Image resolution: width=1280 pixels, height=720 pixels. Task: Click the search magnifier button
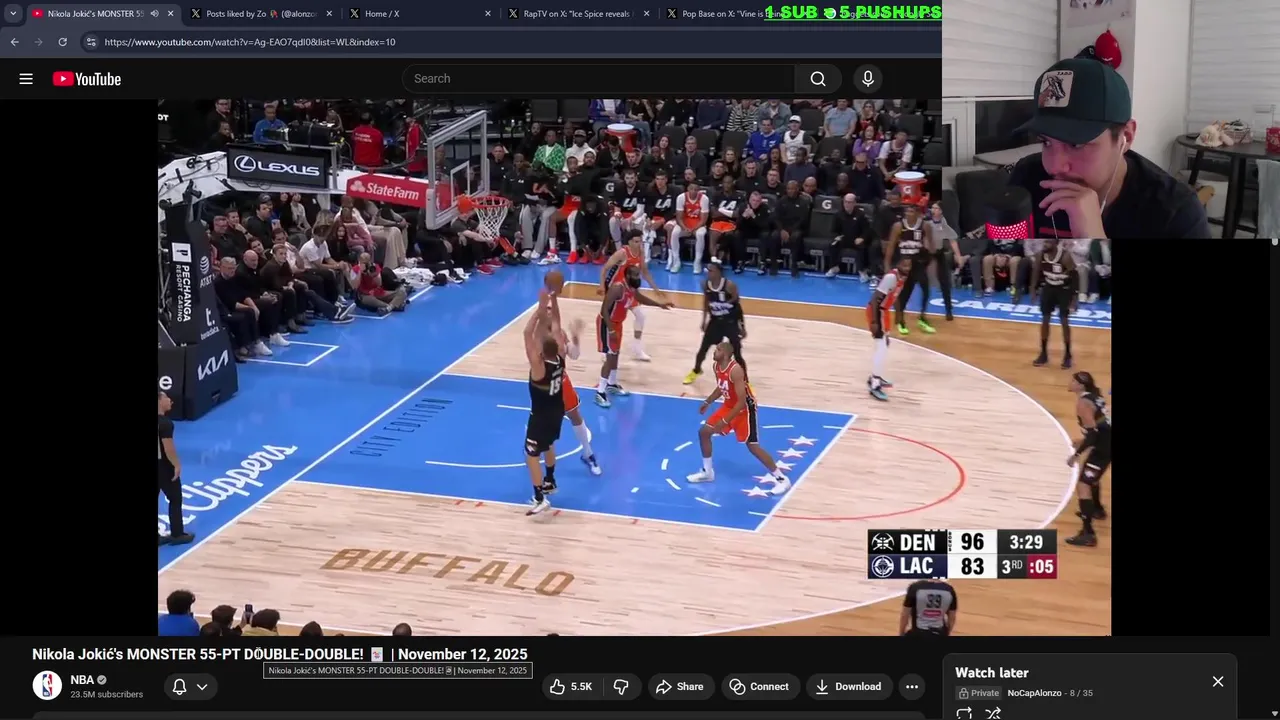point(818,79)
